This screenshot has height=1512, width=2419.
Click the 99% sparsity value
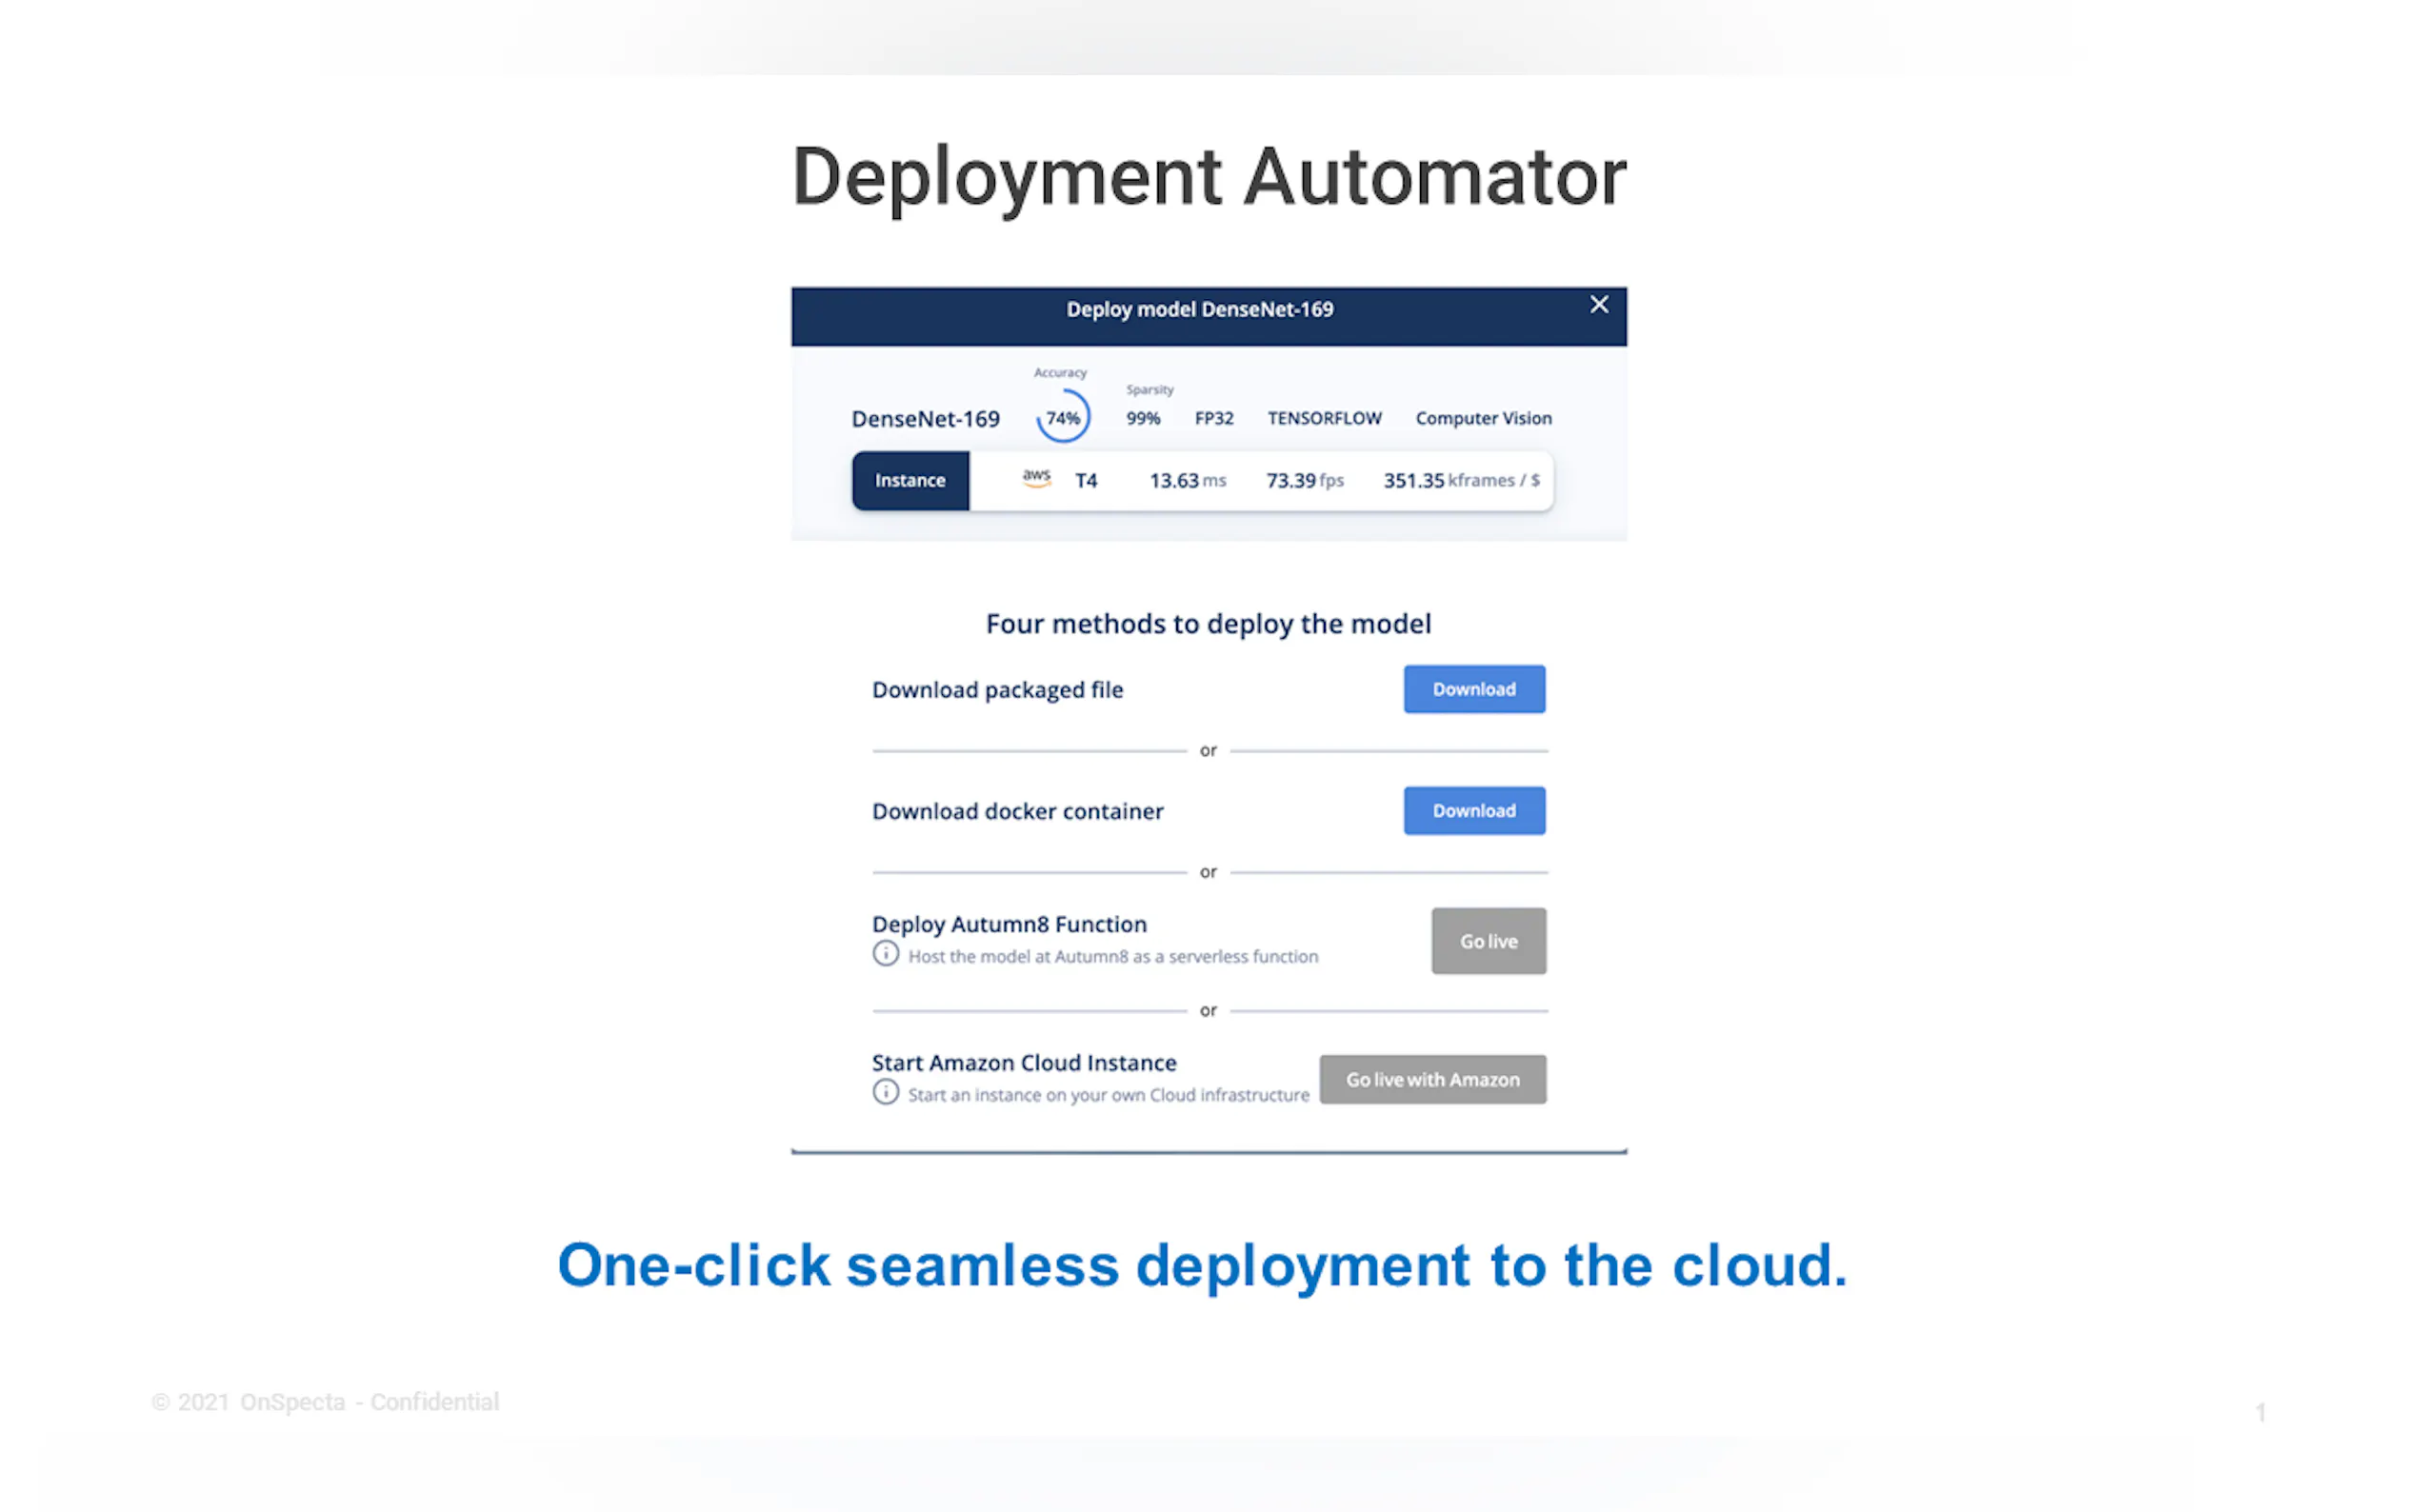(1143, 418)
